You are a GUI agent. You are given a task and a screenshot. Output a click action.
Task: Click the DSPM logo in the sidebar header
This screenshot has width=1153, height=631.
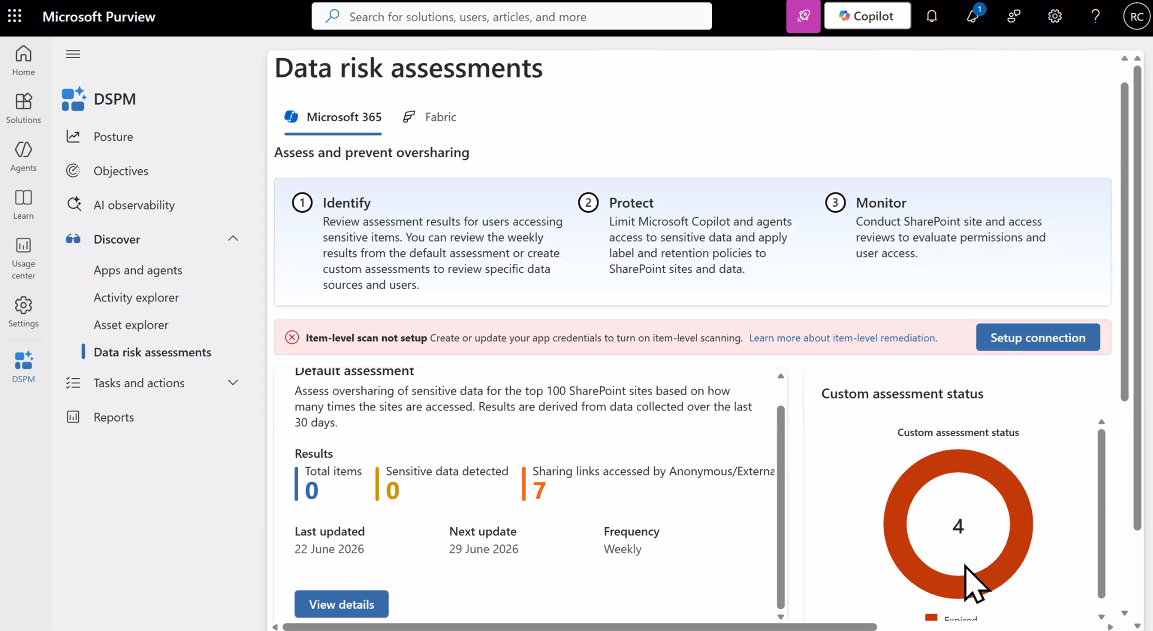(74, 99)
